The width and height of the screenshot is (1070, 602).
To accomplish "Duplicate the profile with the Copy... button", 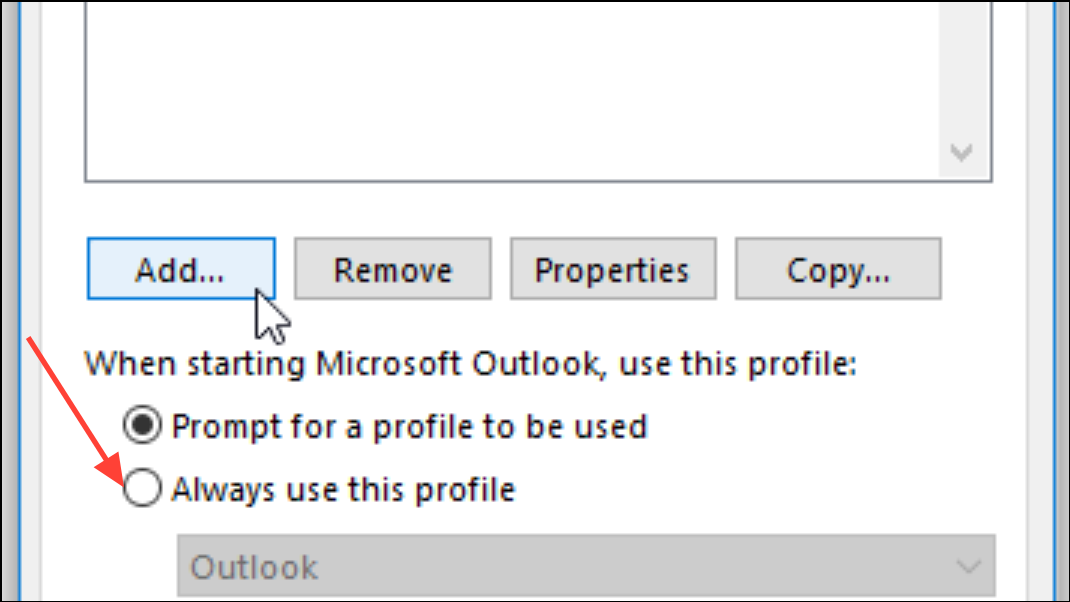I will (838, 269).
